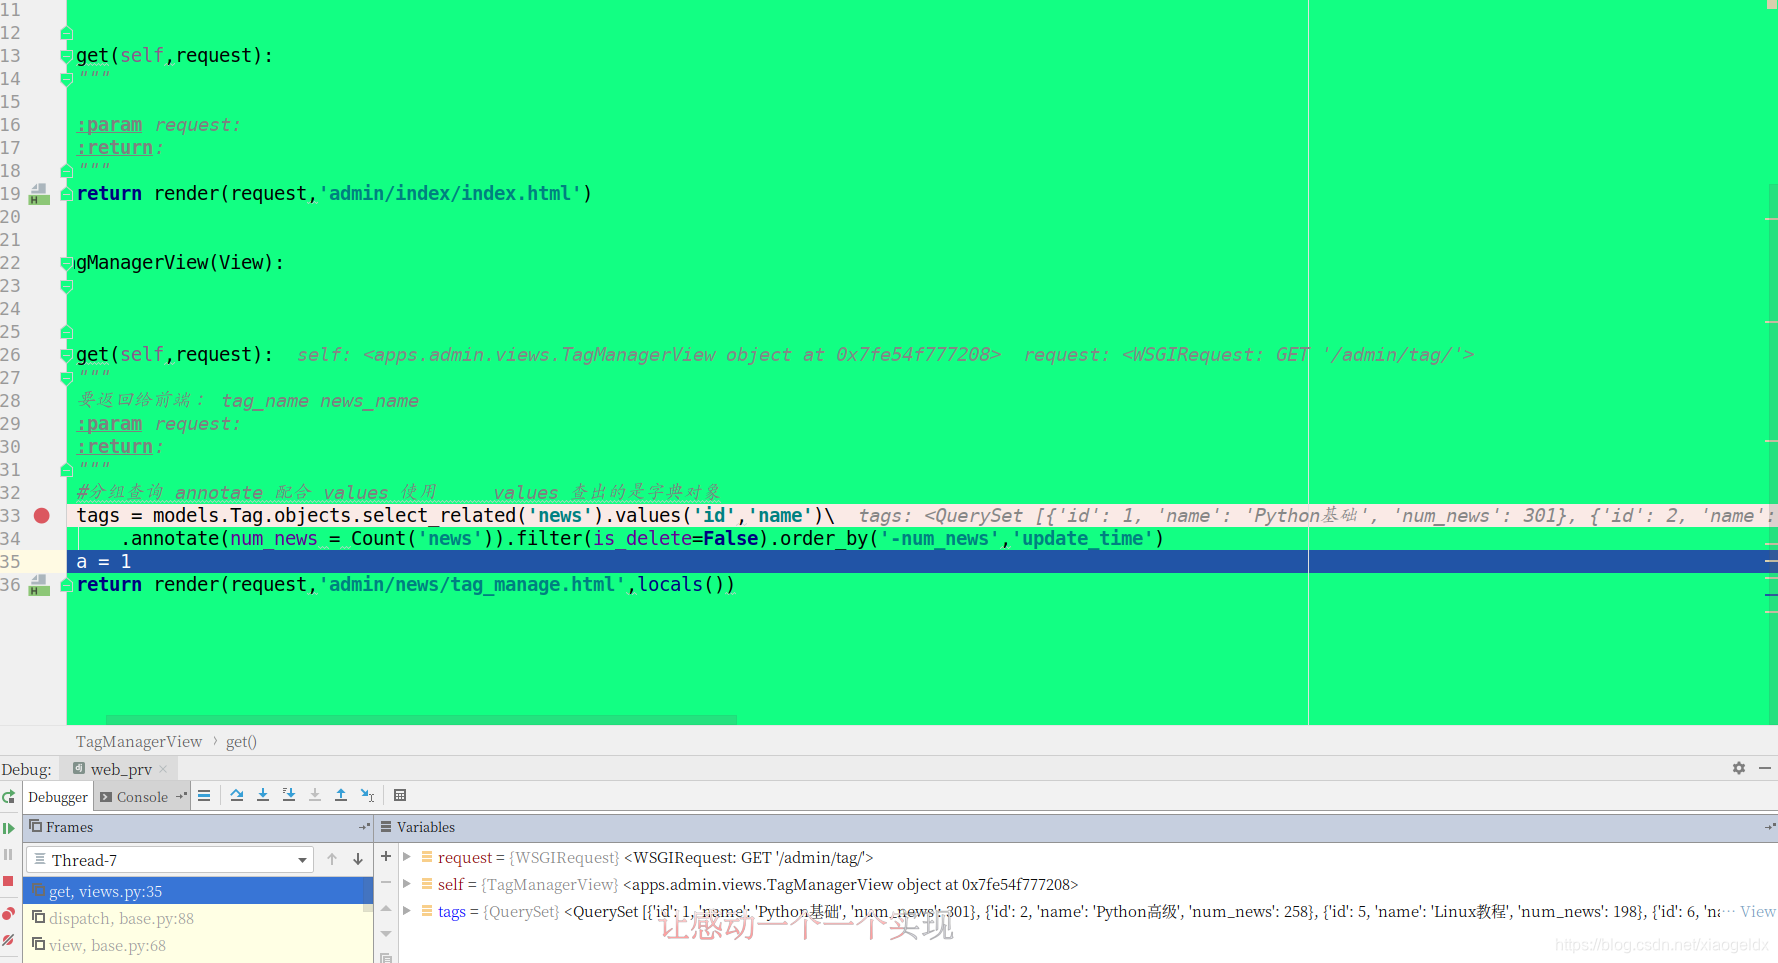Click line 35 code 'a = 1'
1778x963 pixels.
104,561
